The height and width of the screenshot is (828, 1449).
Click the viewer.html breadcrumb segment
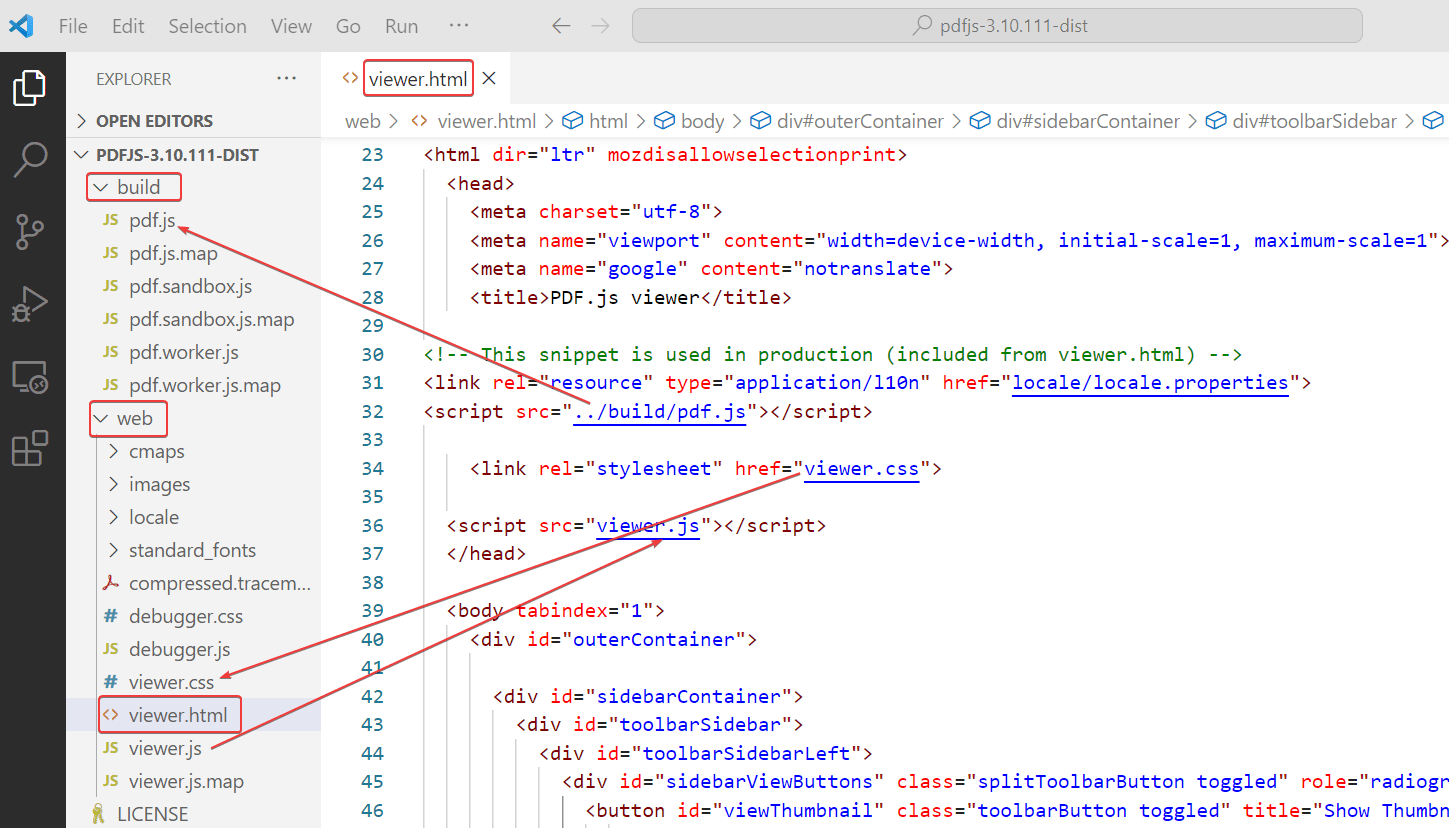pyautogui.click(x=476, y=121)
